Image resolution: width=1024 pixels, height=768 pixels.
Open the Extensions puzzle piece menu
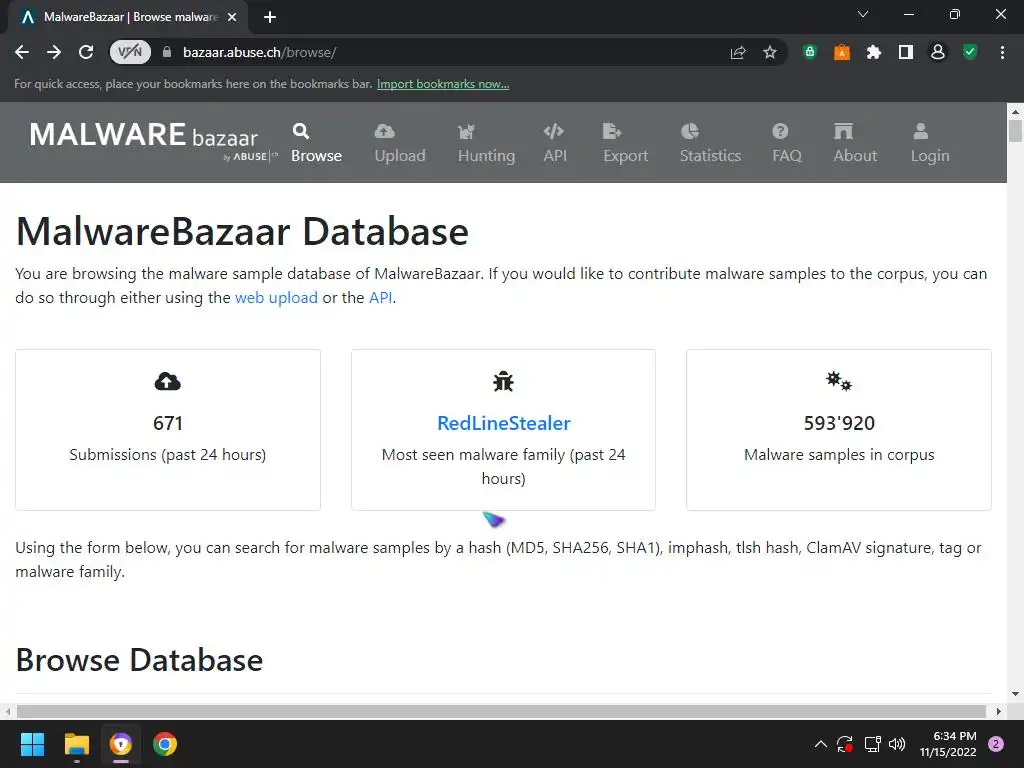click(x=874, y=52)
